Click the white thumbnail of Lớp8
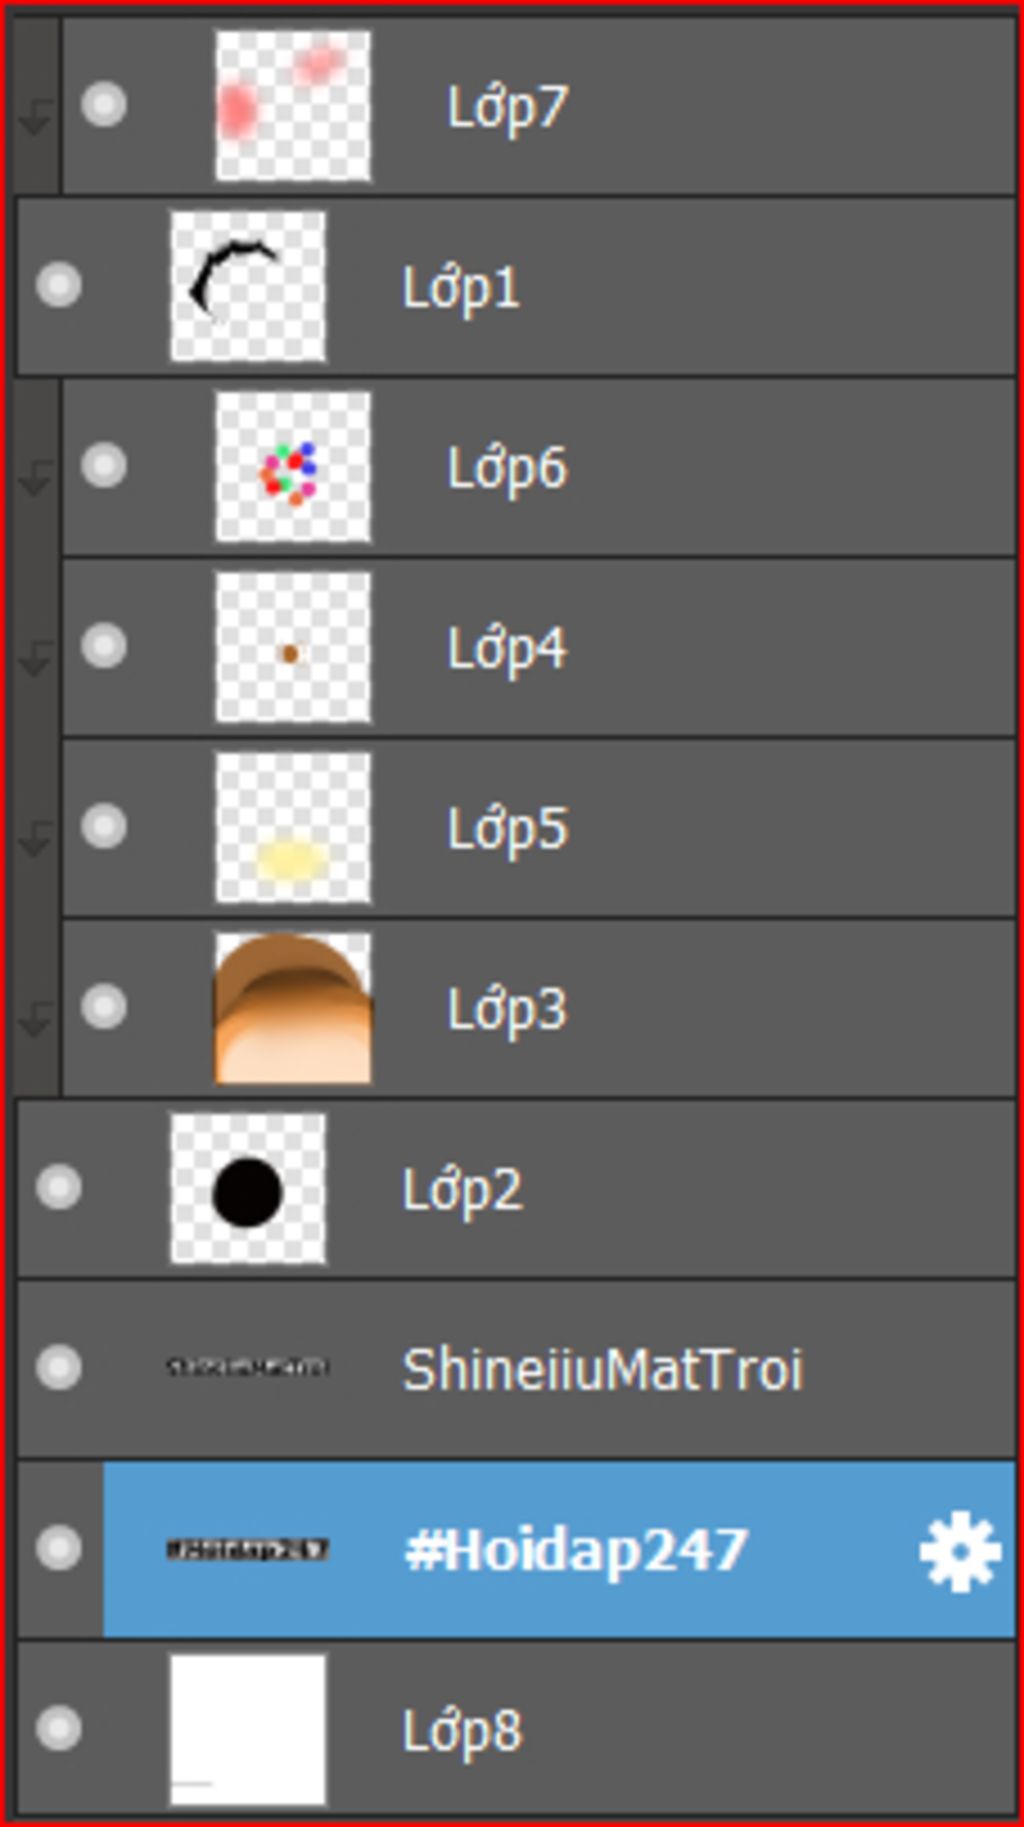The height and width of the screenshot is (1827, 1024). pyautogui.click(x=248, y=1729)
